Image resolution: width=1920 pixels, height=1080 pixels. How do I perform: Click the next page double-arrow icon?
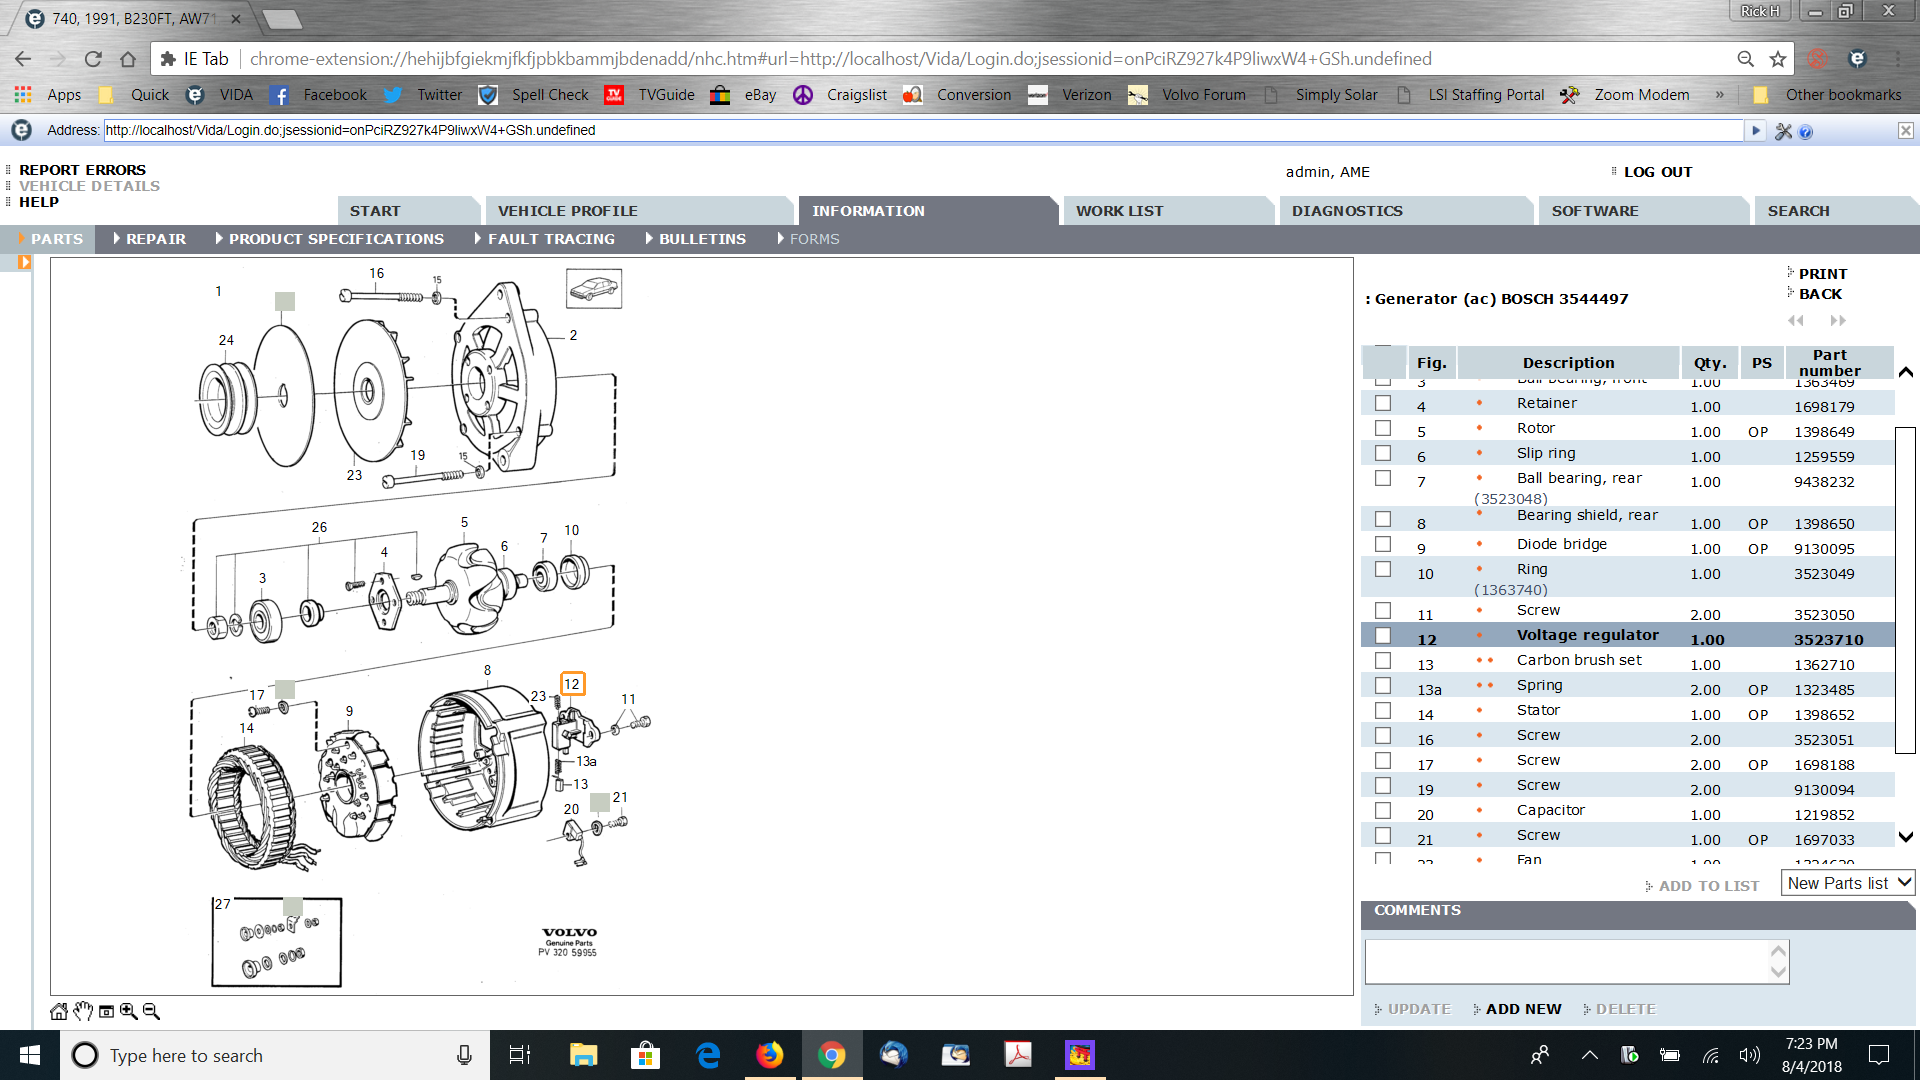[x=1838, y=321]
